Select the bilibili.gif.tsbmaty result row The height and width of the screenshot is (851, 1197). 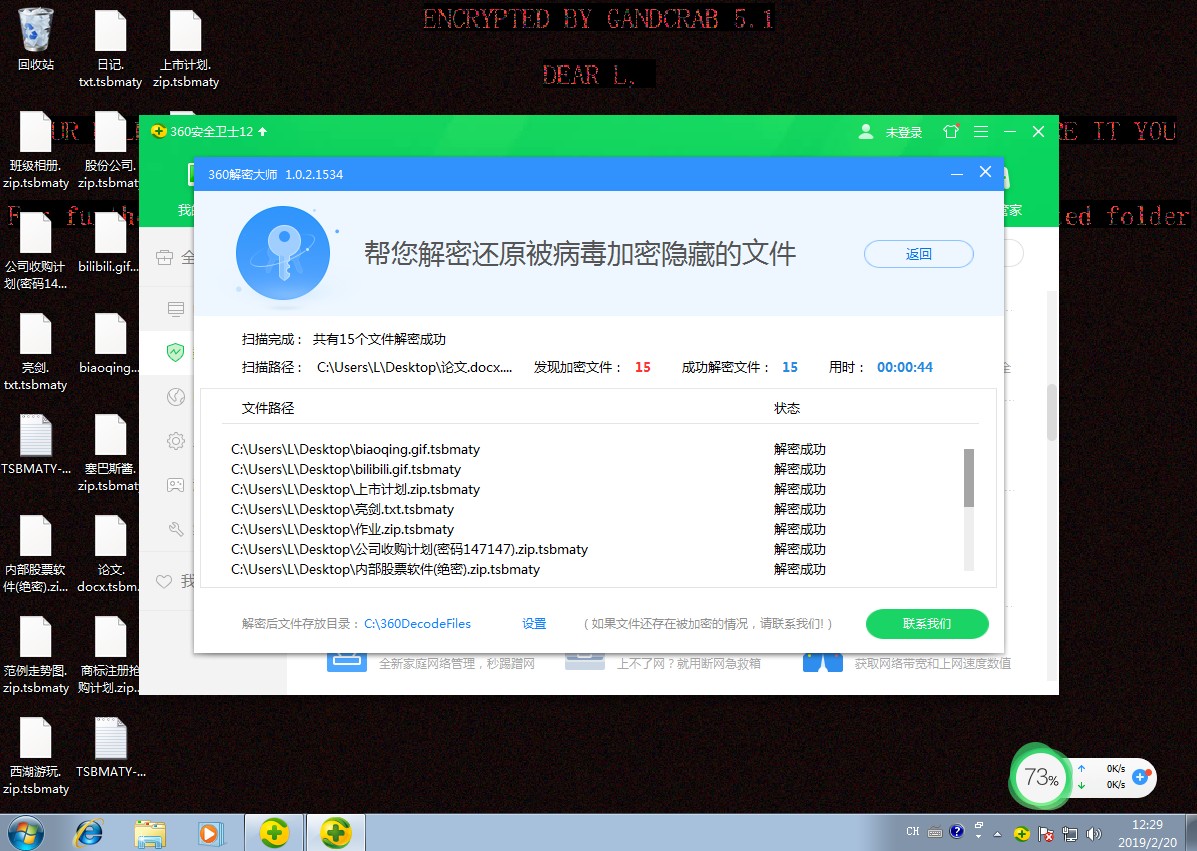click(x=527, y=469)
